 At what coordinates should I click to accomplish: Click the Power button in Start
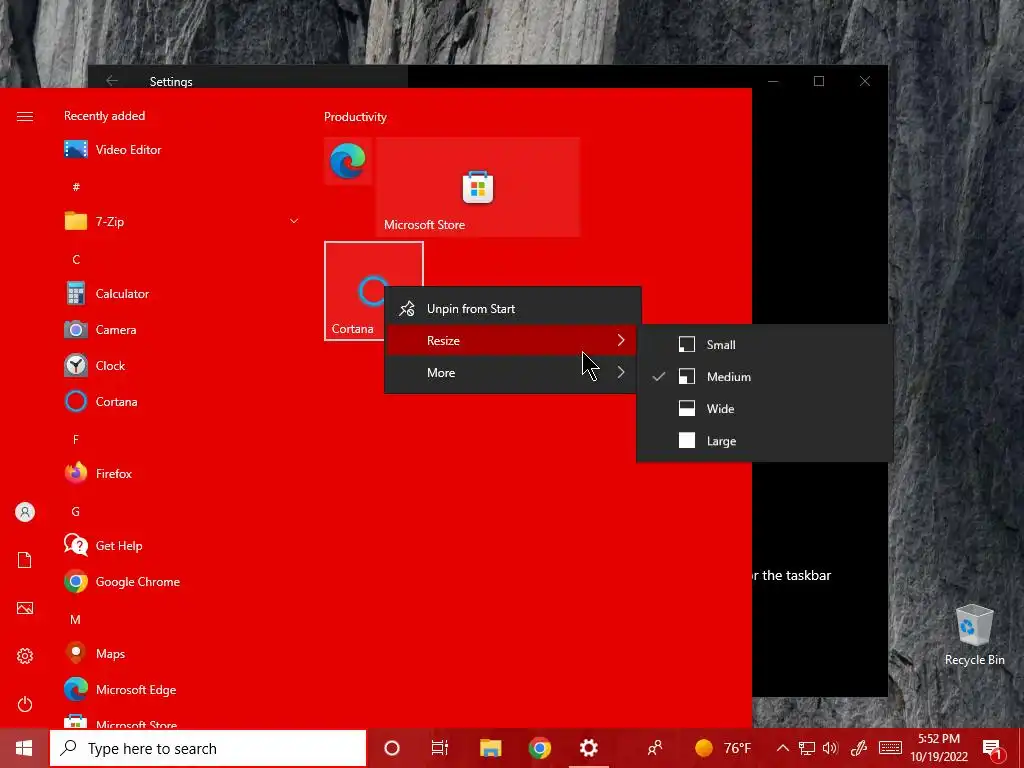click(25, 704)
